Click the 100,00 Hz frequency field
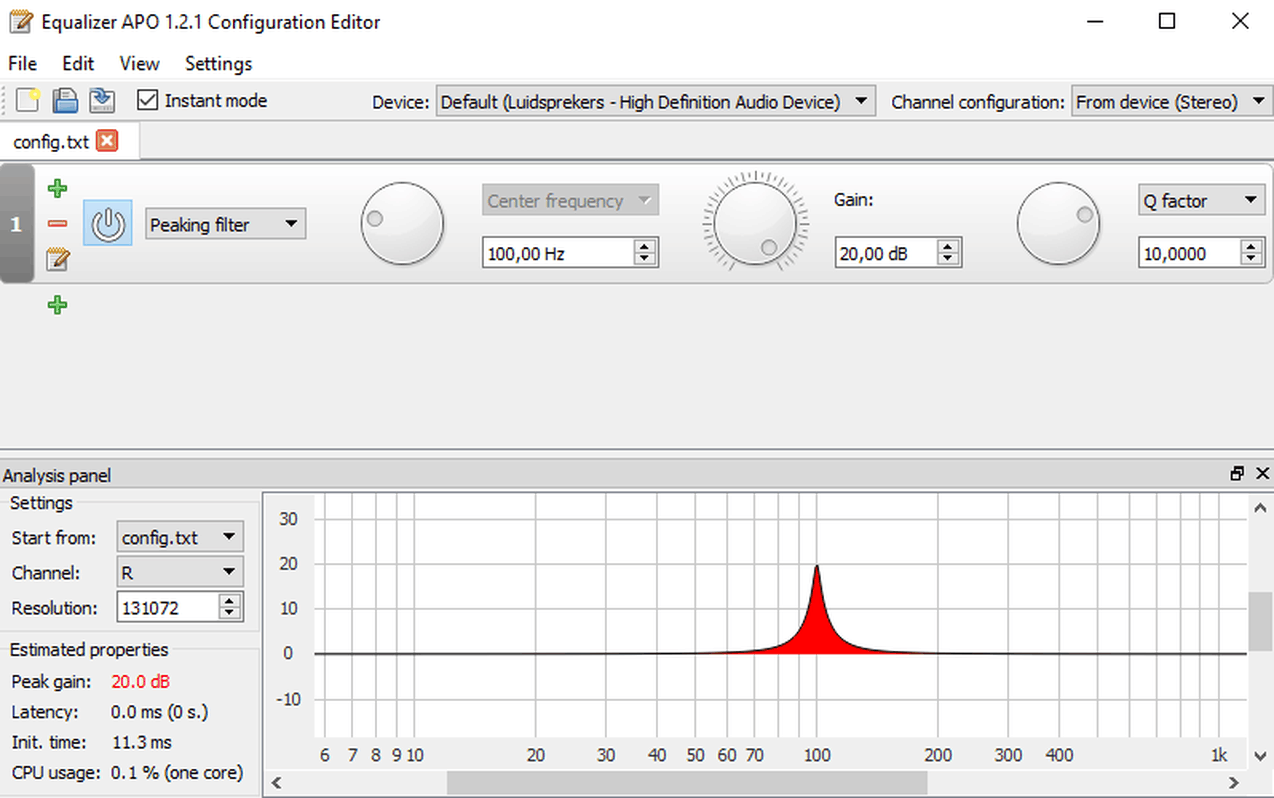 coord(558,253)
